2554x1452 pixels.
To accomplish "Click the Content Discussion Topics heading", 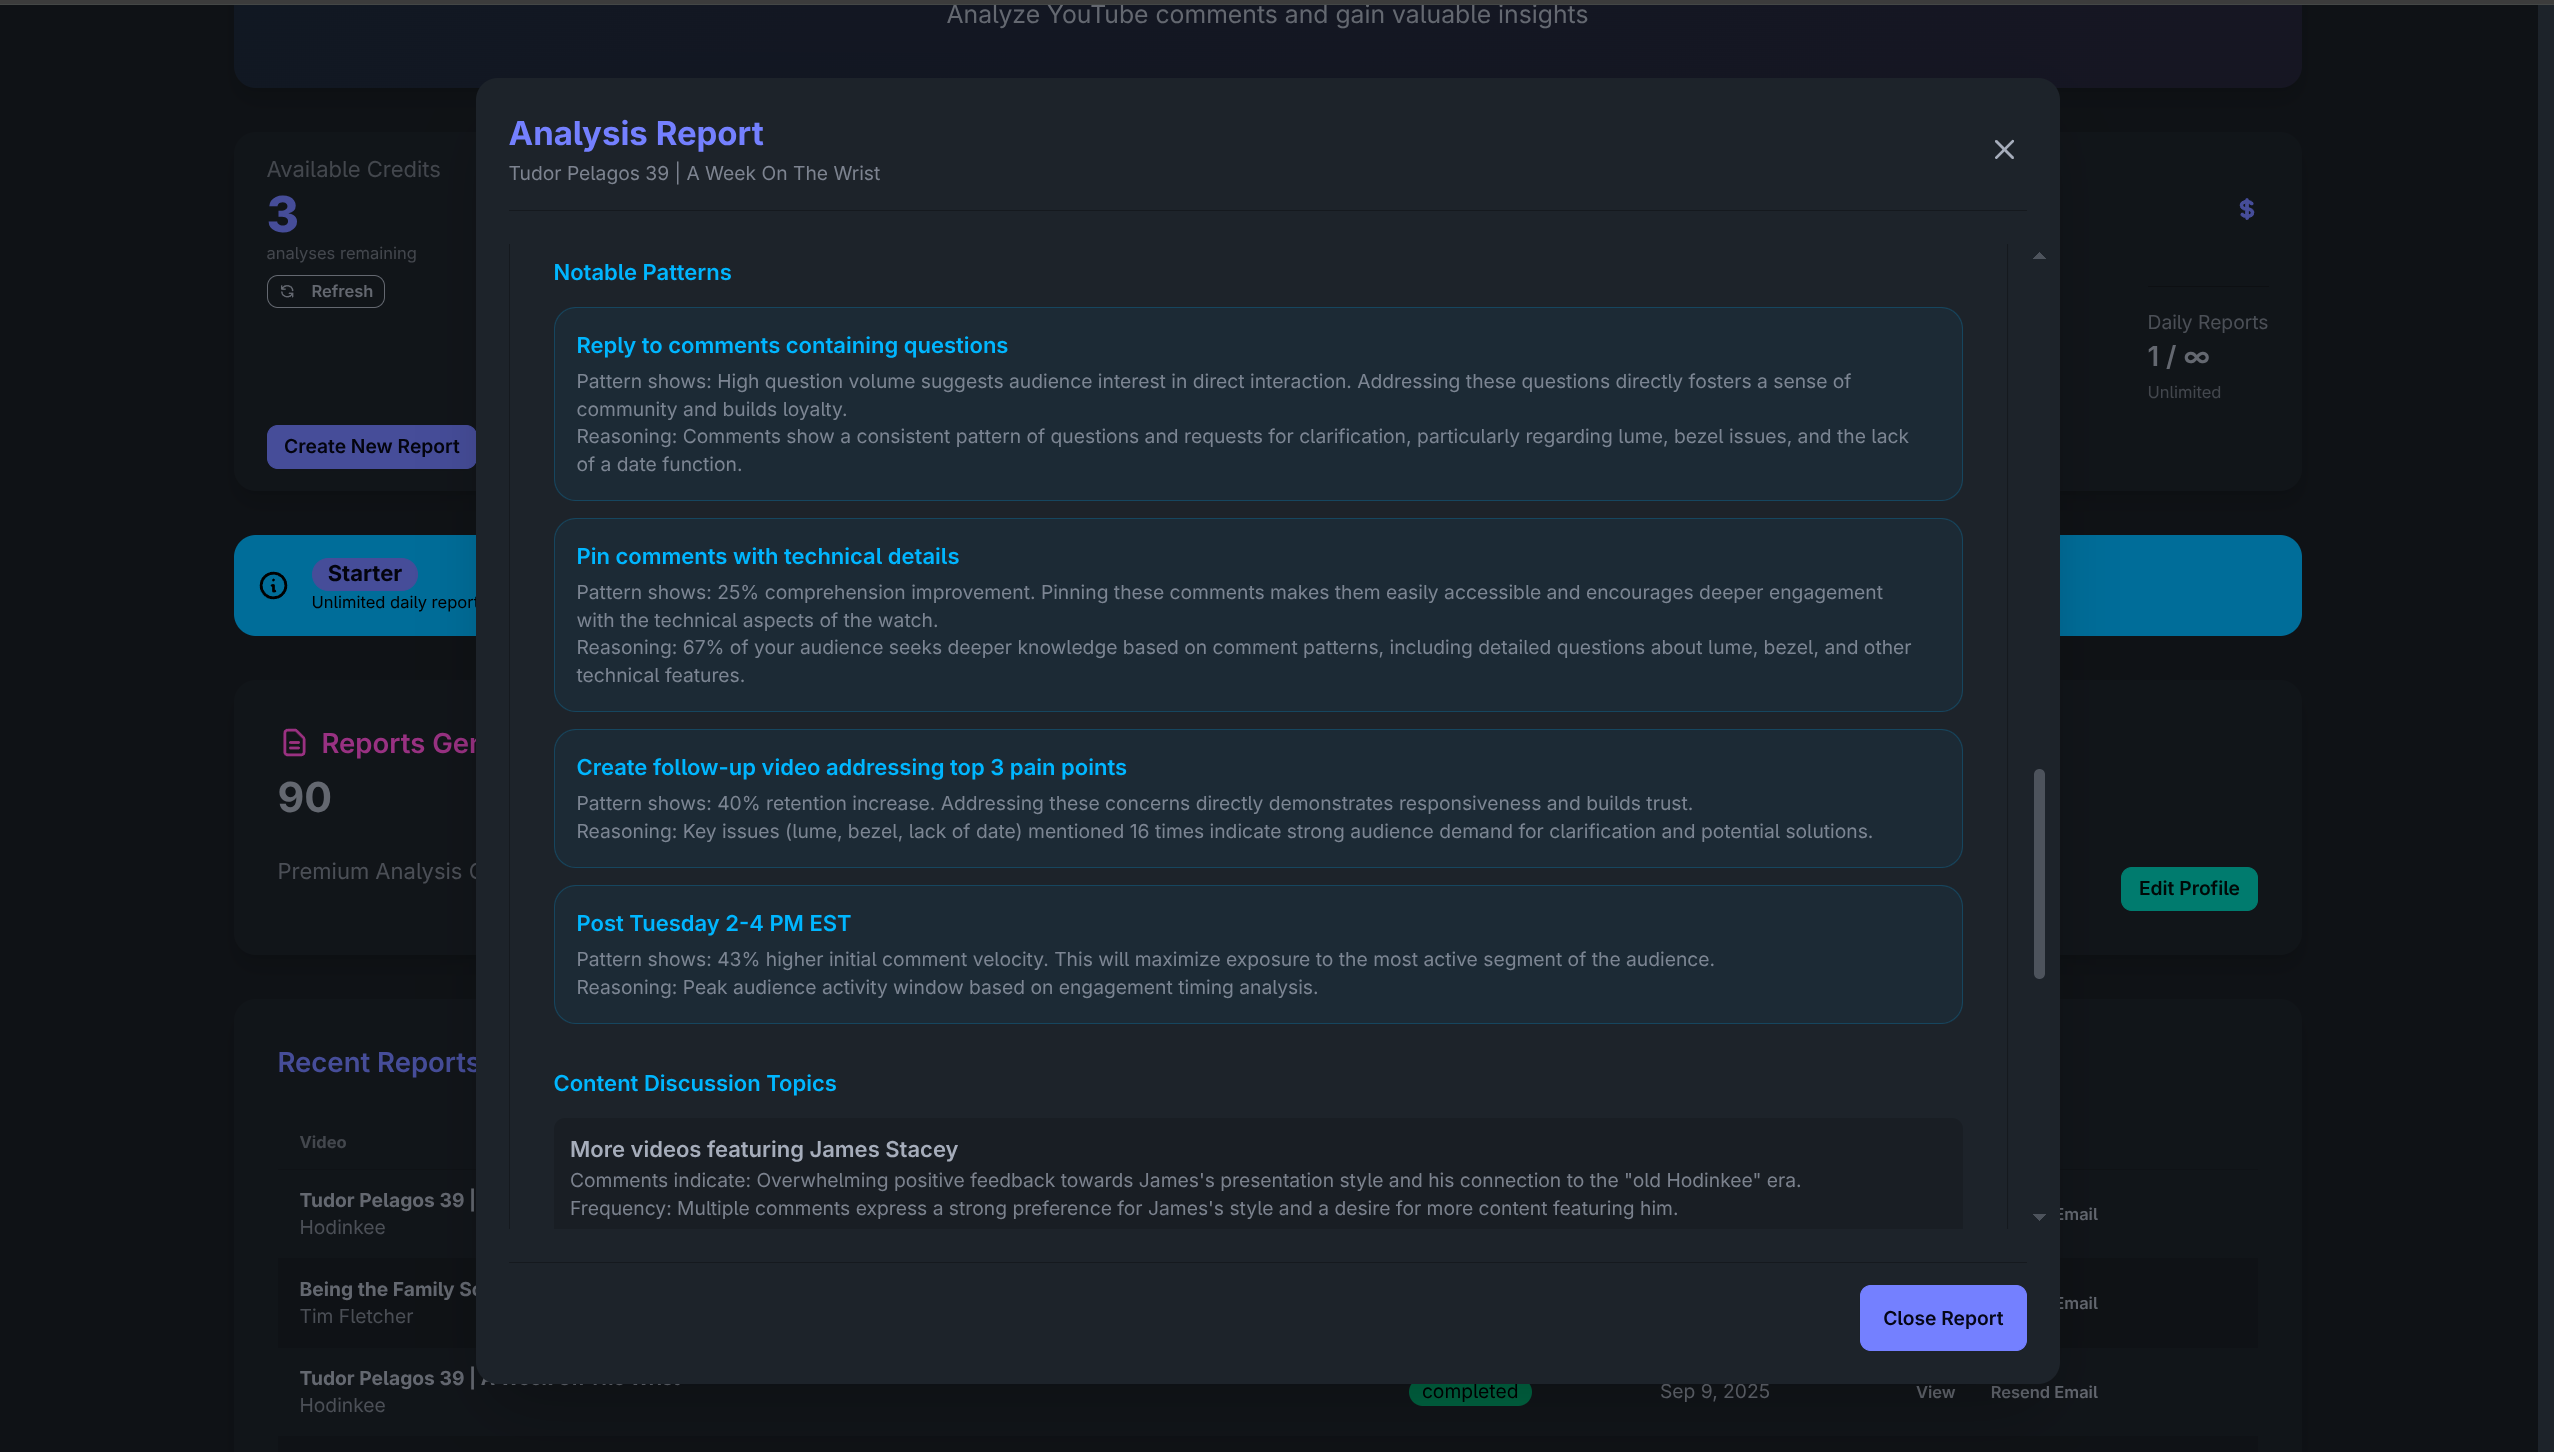I will 694,1083.
